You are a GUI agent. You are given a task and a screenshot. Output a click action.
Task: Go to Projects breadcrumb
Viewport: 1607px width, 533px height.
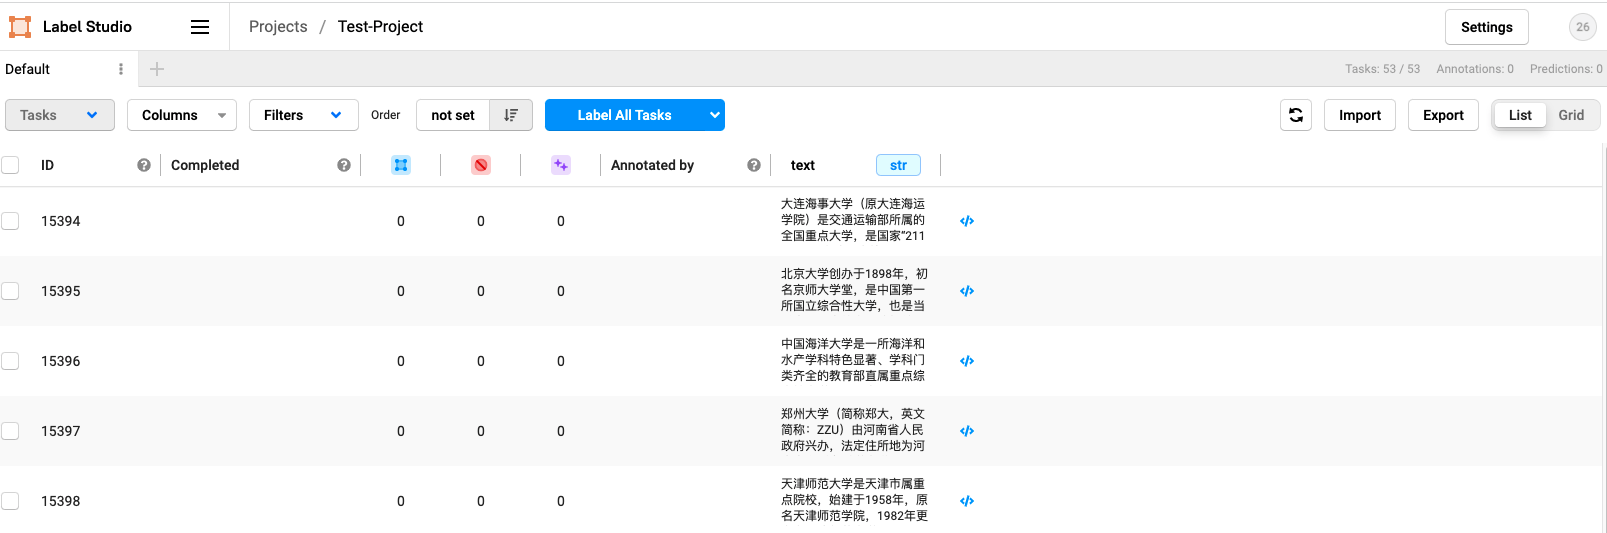(x=278, y=27)
